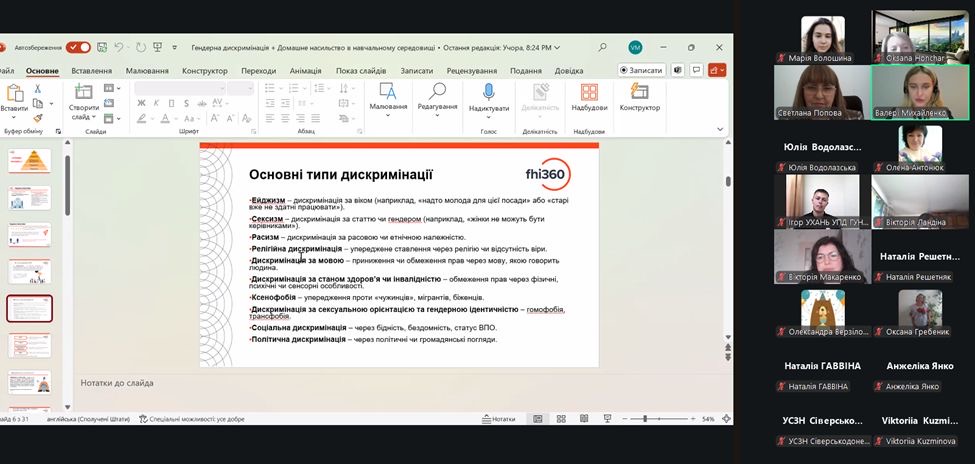The image size is (975, 464).
Task: Toggle Нотатки pane in status bar
Action: 498,419
